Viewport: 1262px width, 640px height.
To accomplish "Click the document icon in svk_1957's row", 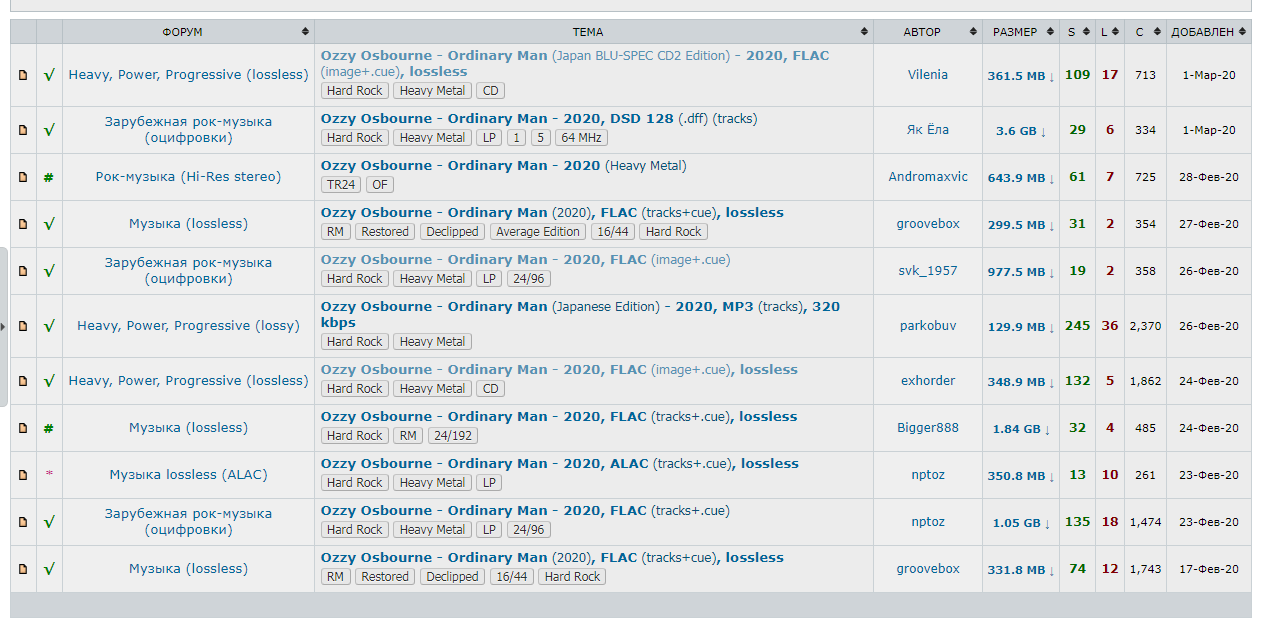I will tap(23, 271).
